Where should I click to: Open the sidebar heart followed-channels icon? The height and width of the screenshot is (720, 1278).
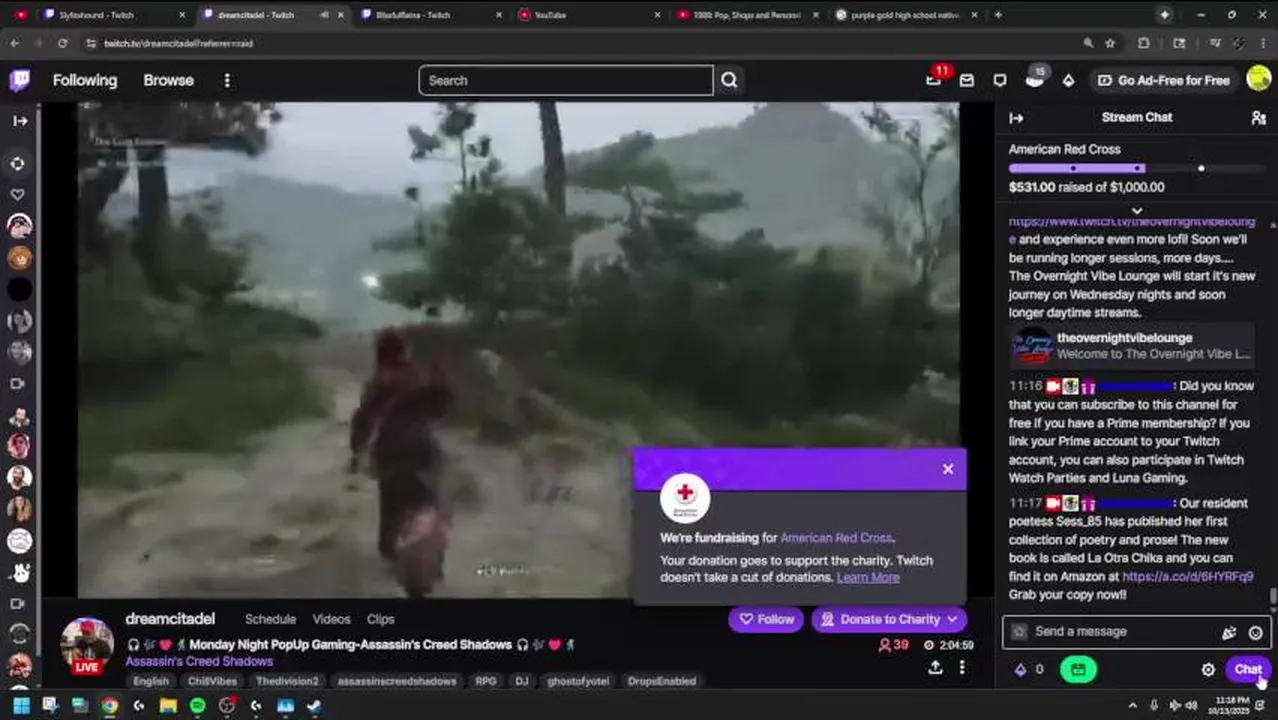[x=18, y=195]
